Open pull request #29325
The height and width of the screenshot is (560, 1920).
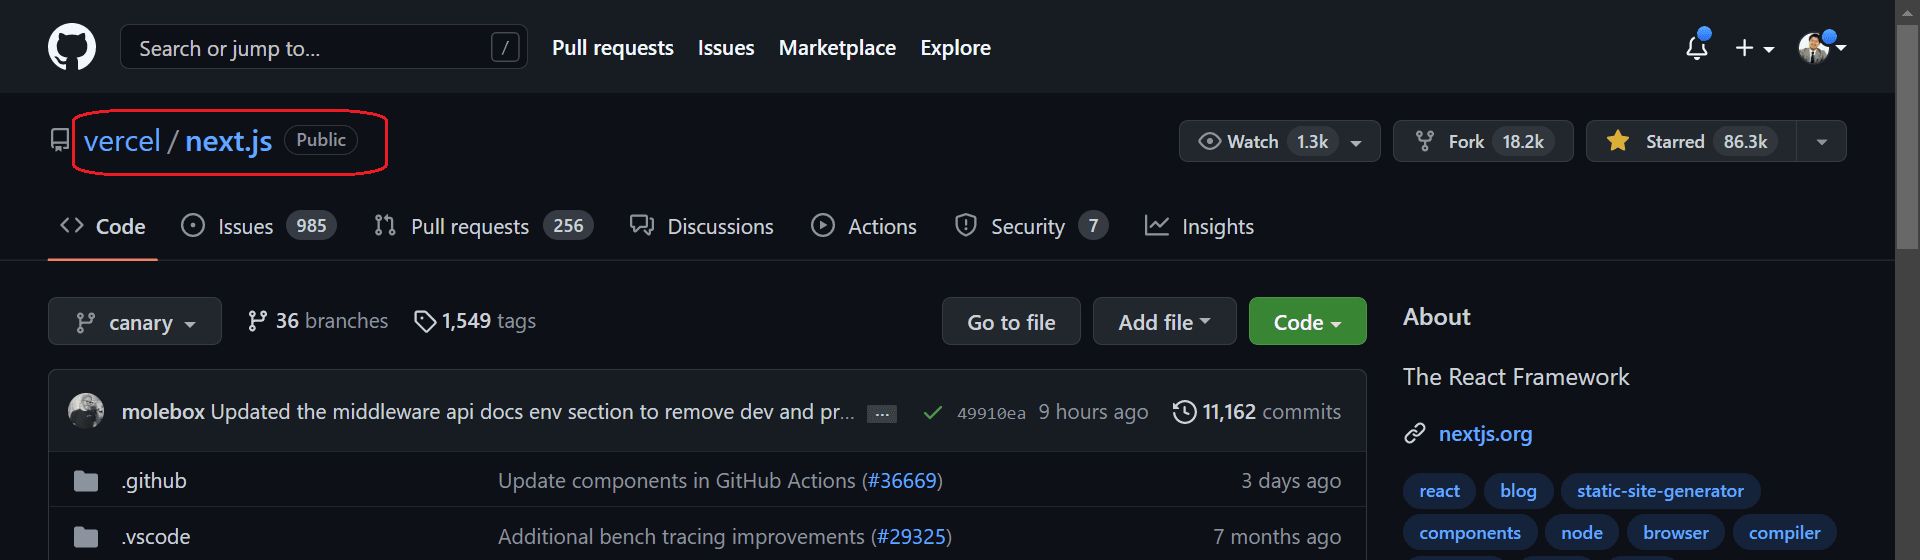point(911,537)
